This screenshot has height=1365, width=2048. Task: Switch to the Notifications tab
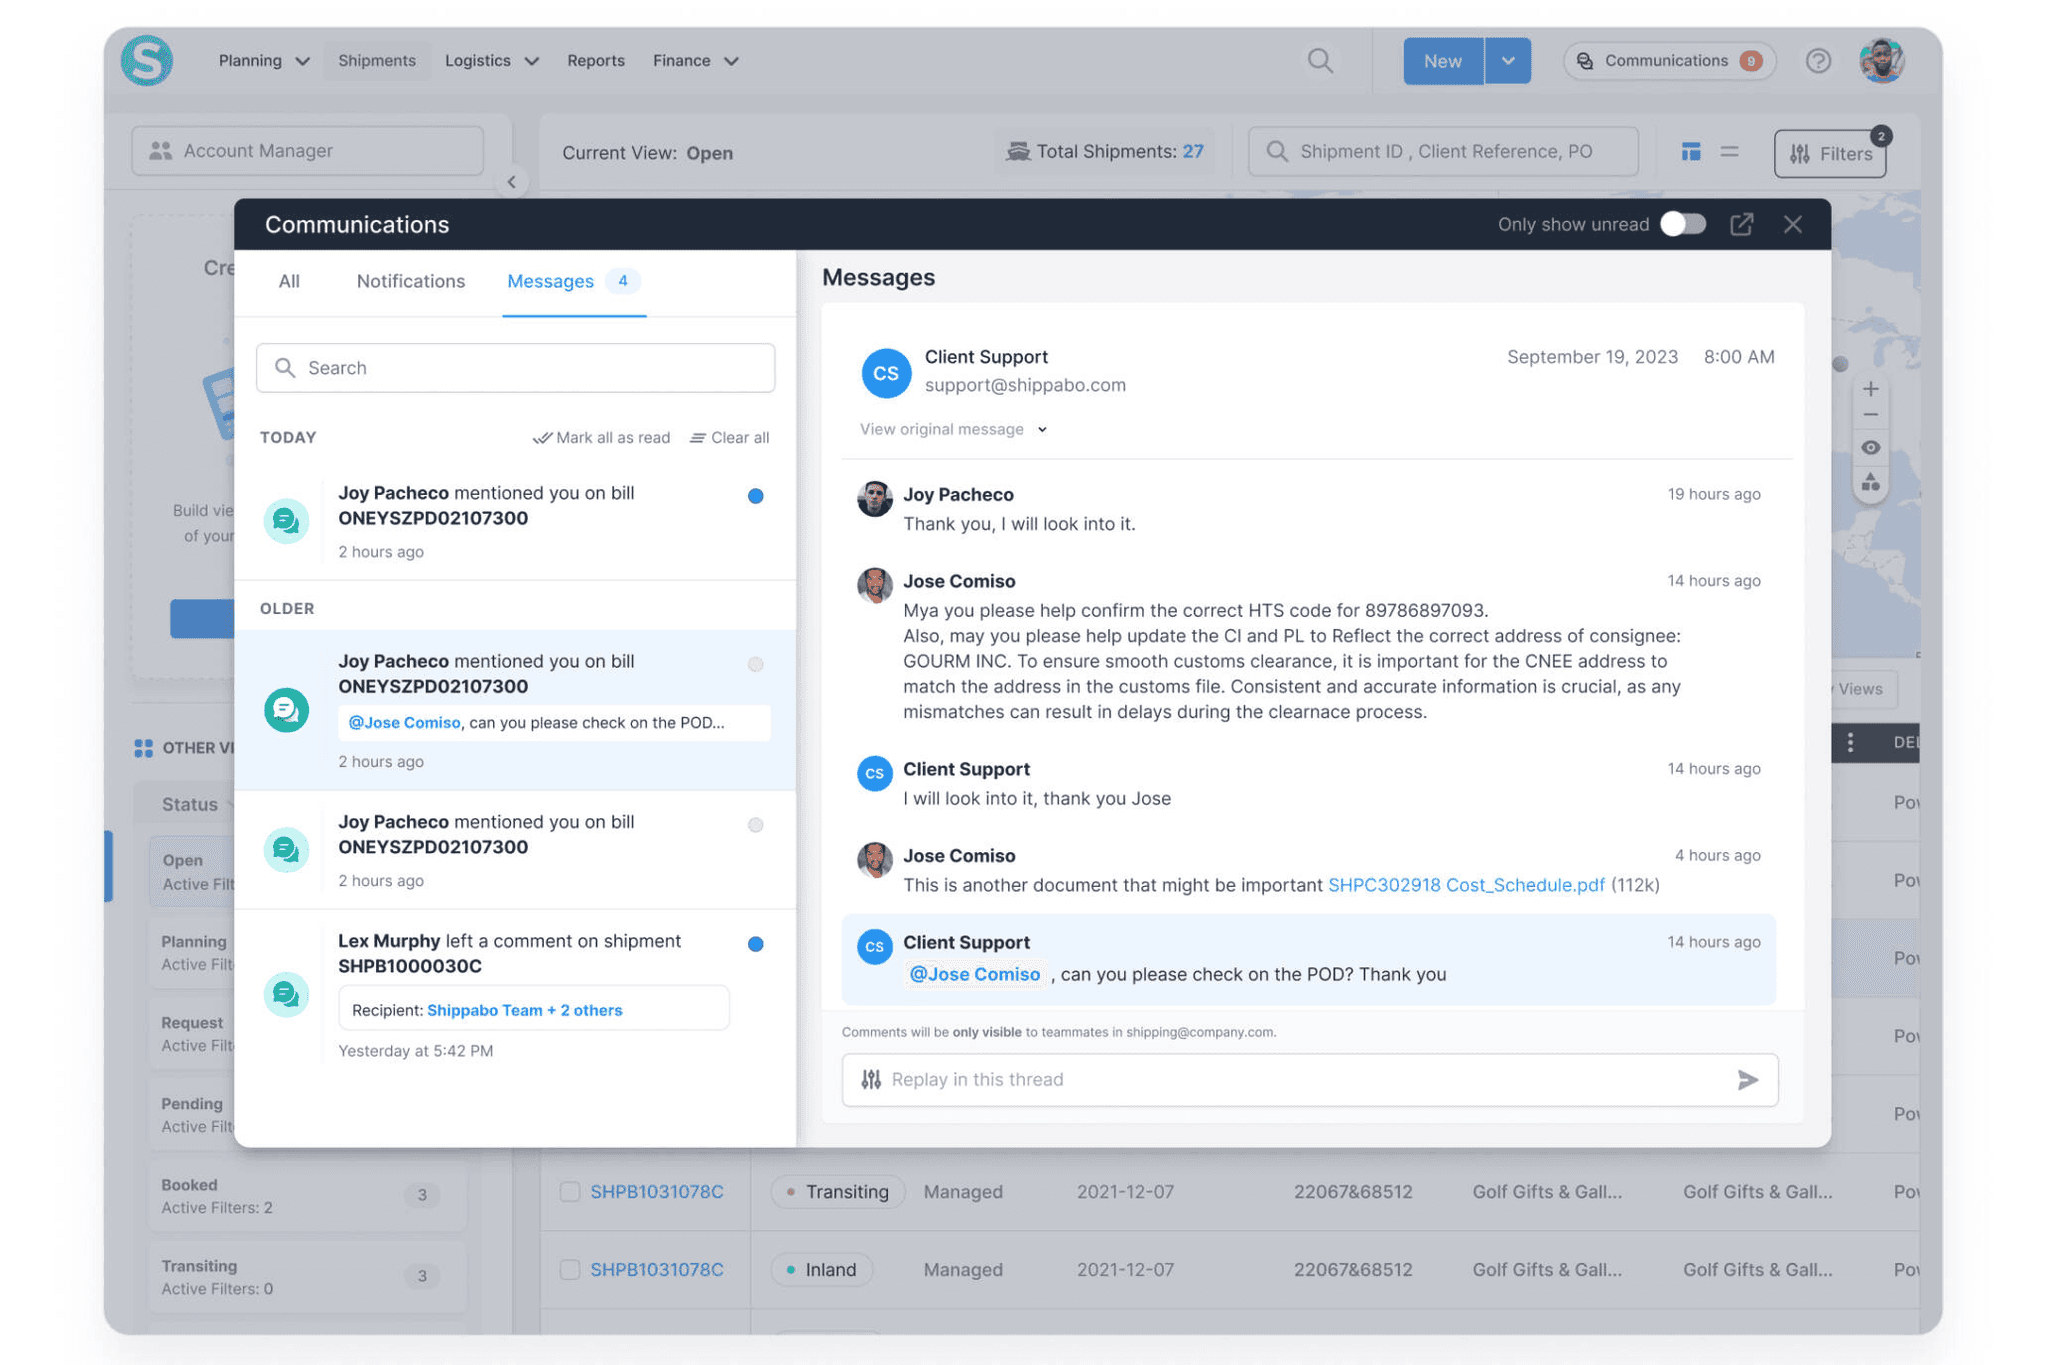tap(411, 281)
